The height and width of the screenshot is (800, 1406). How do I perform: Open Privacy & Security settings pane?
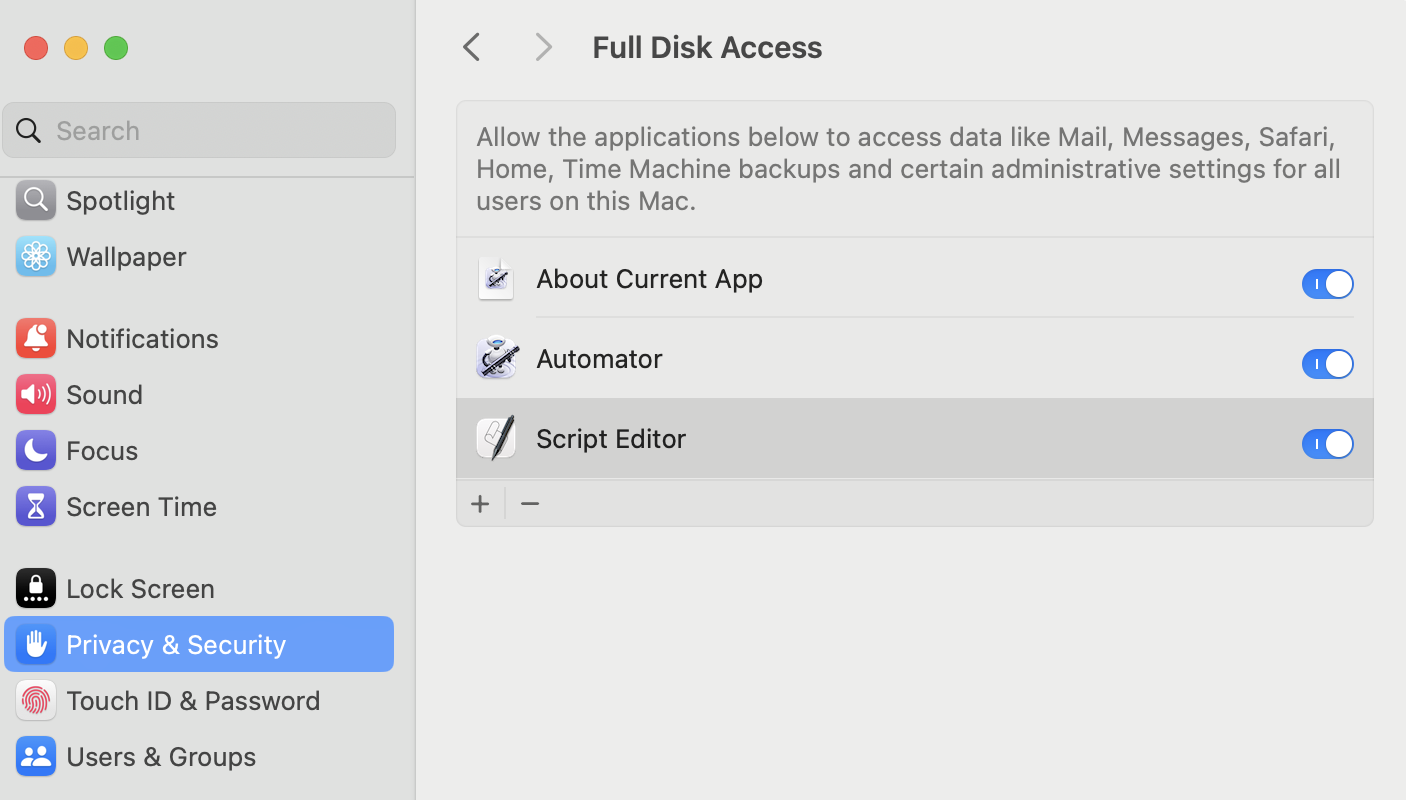point(176,644)
